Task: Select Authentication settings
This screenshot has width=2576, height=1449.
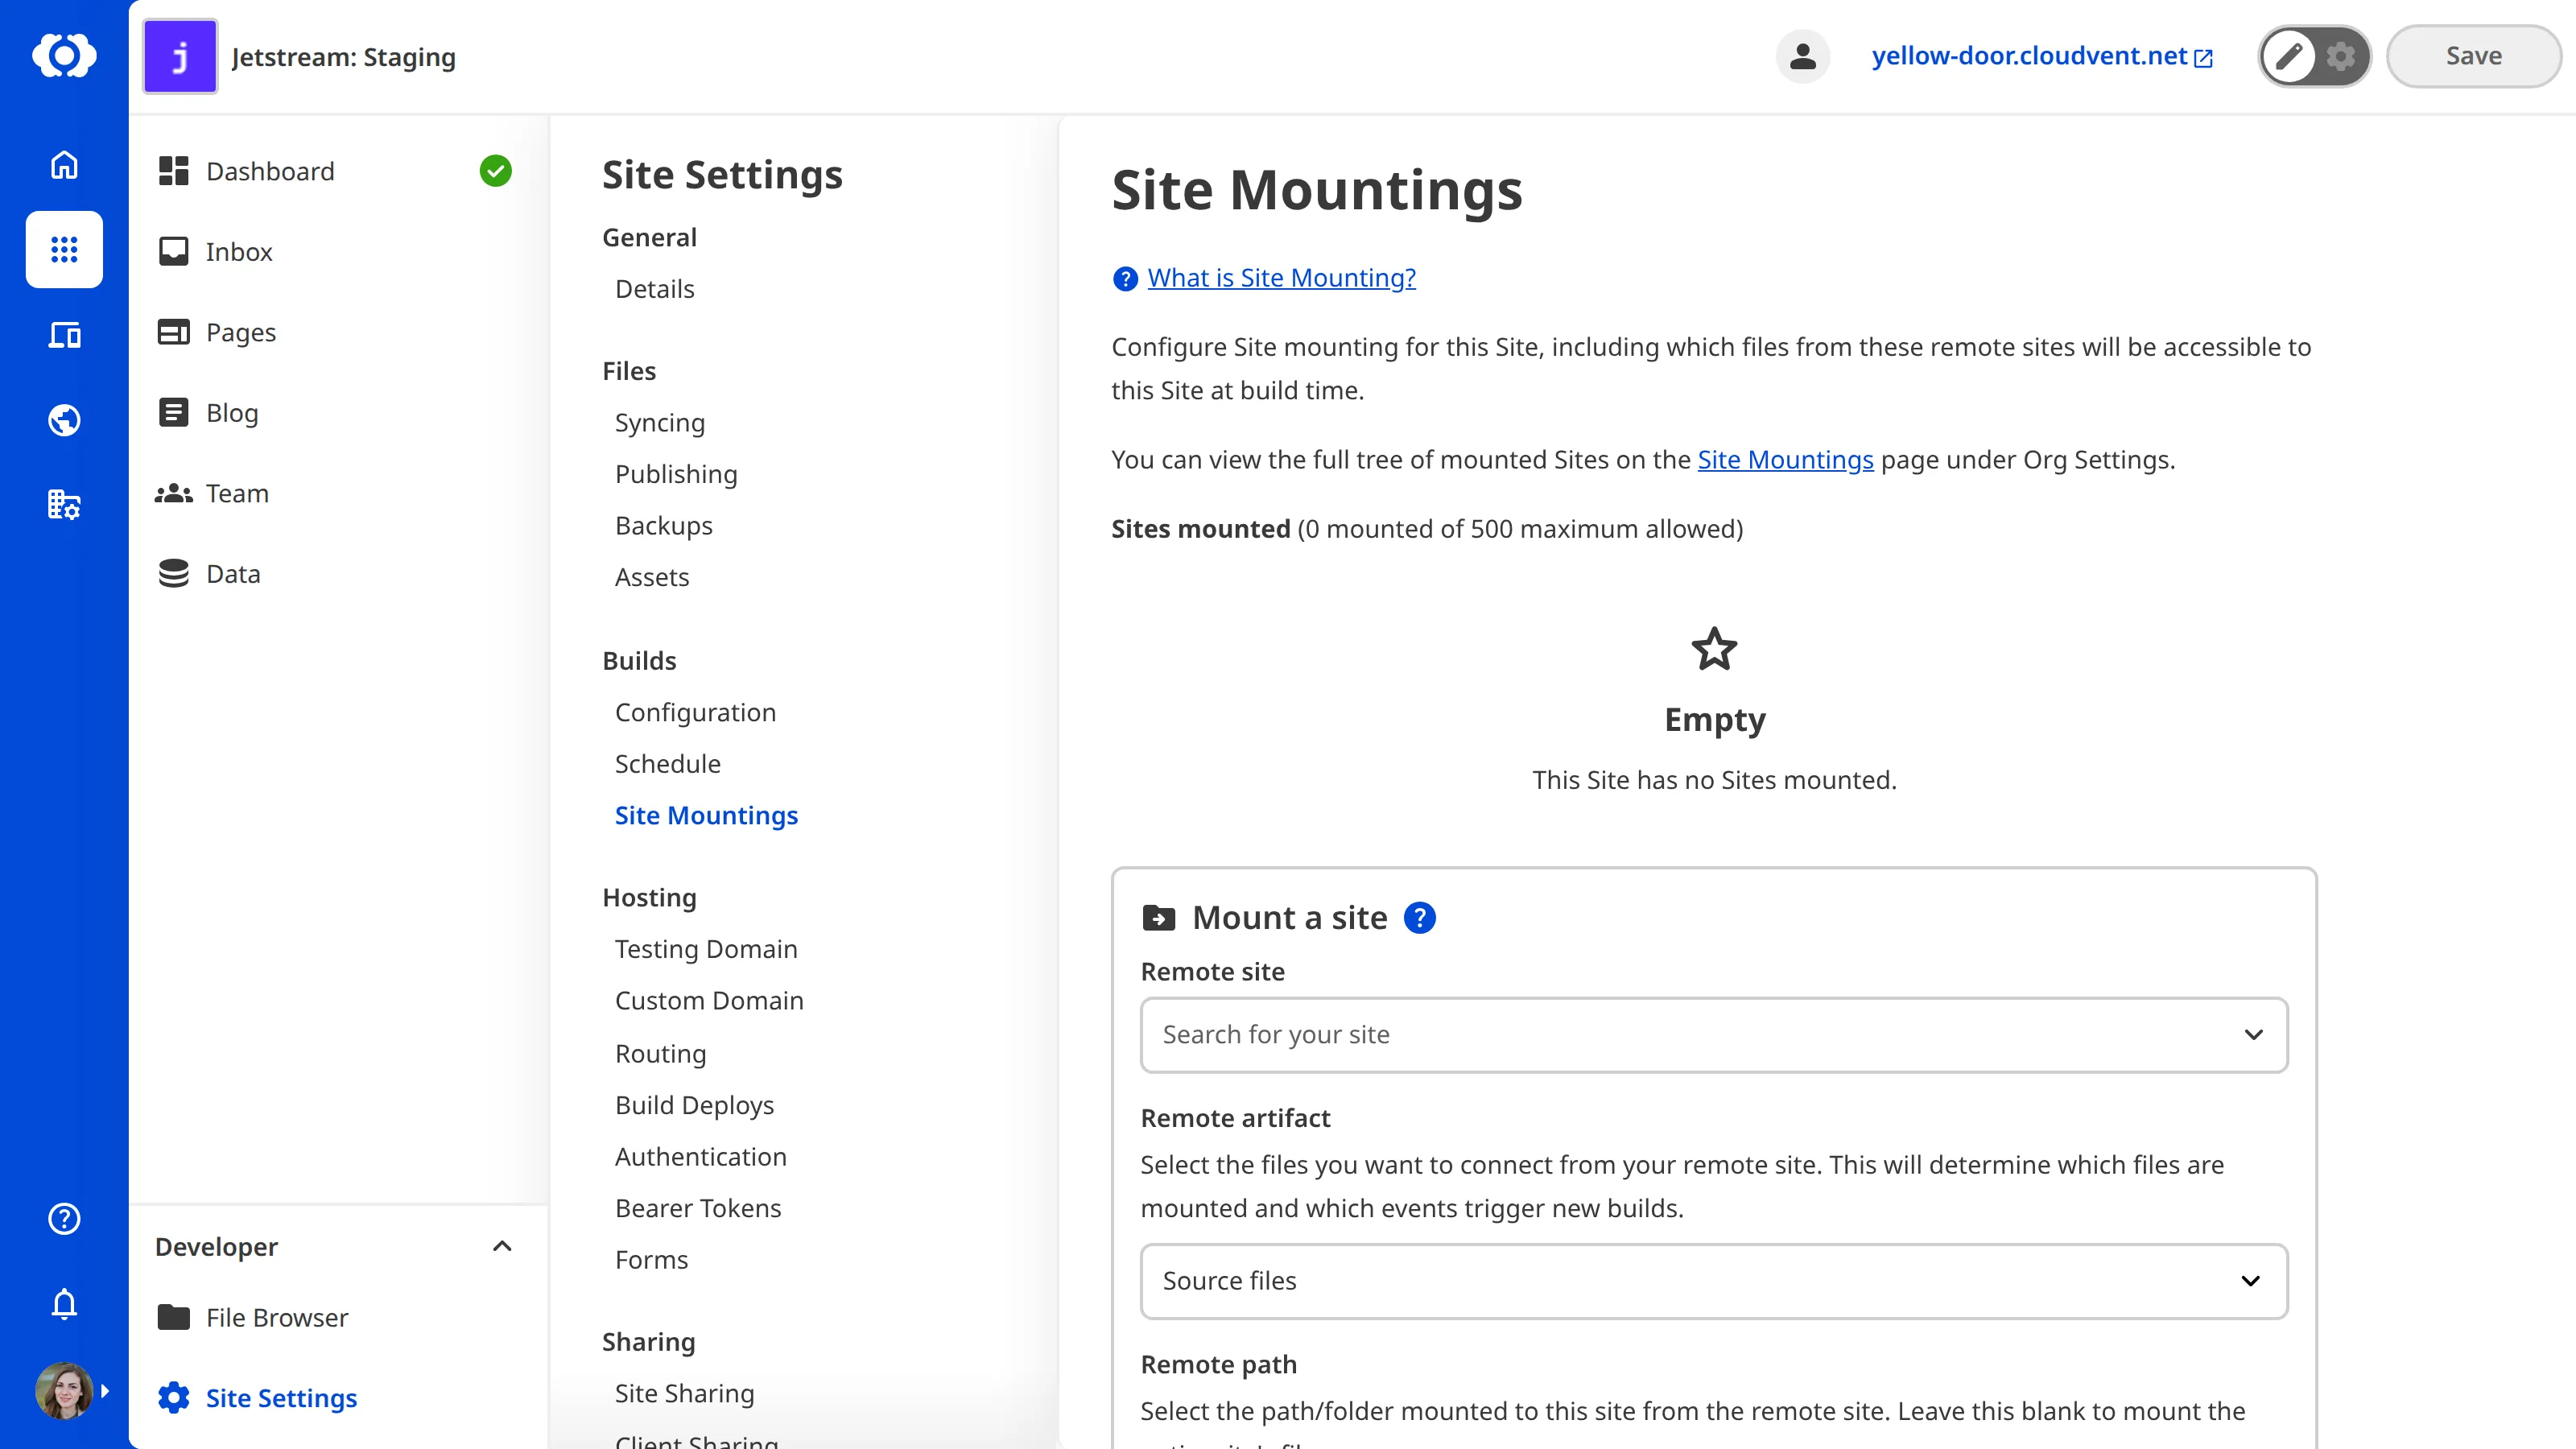Action: click(x=701, y=1156)
